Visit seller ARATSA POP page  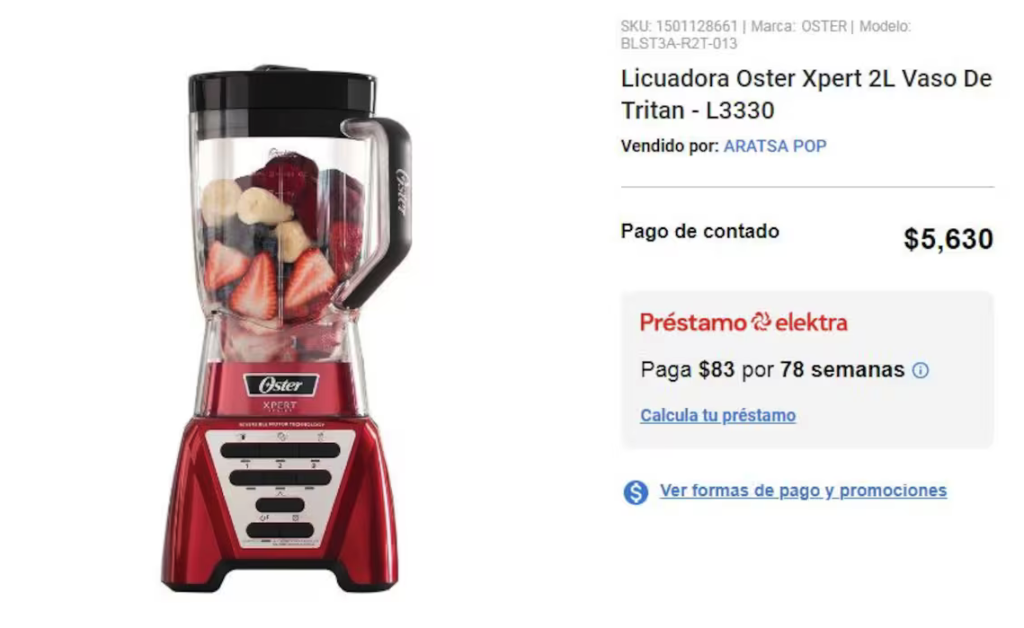pos(775,146)
